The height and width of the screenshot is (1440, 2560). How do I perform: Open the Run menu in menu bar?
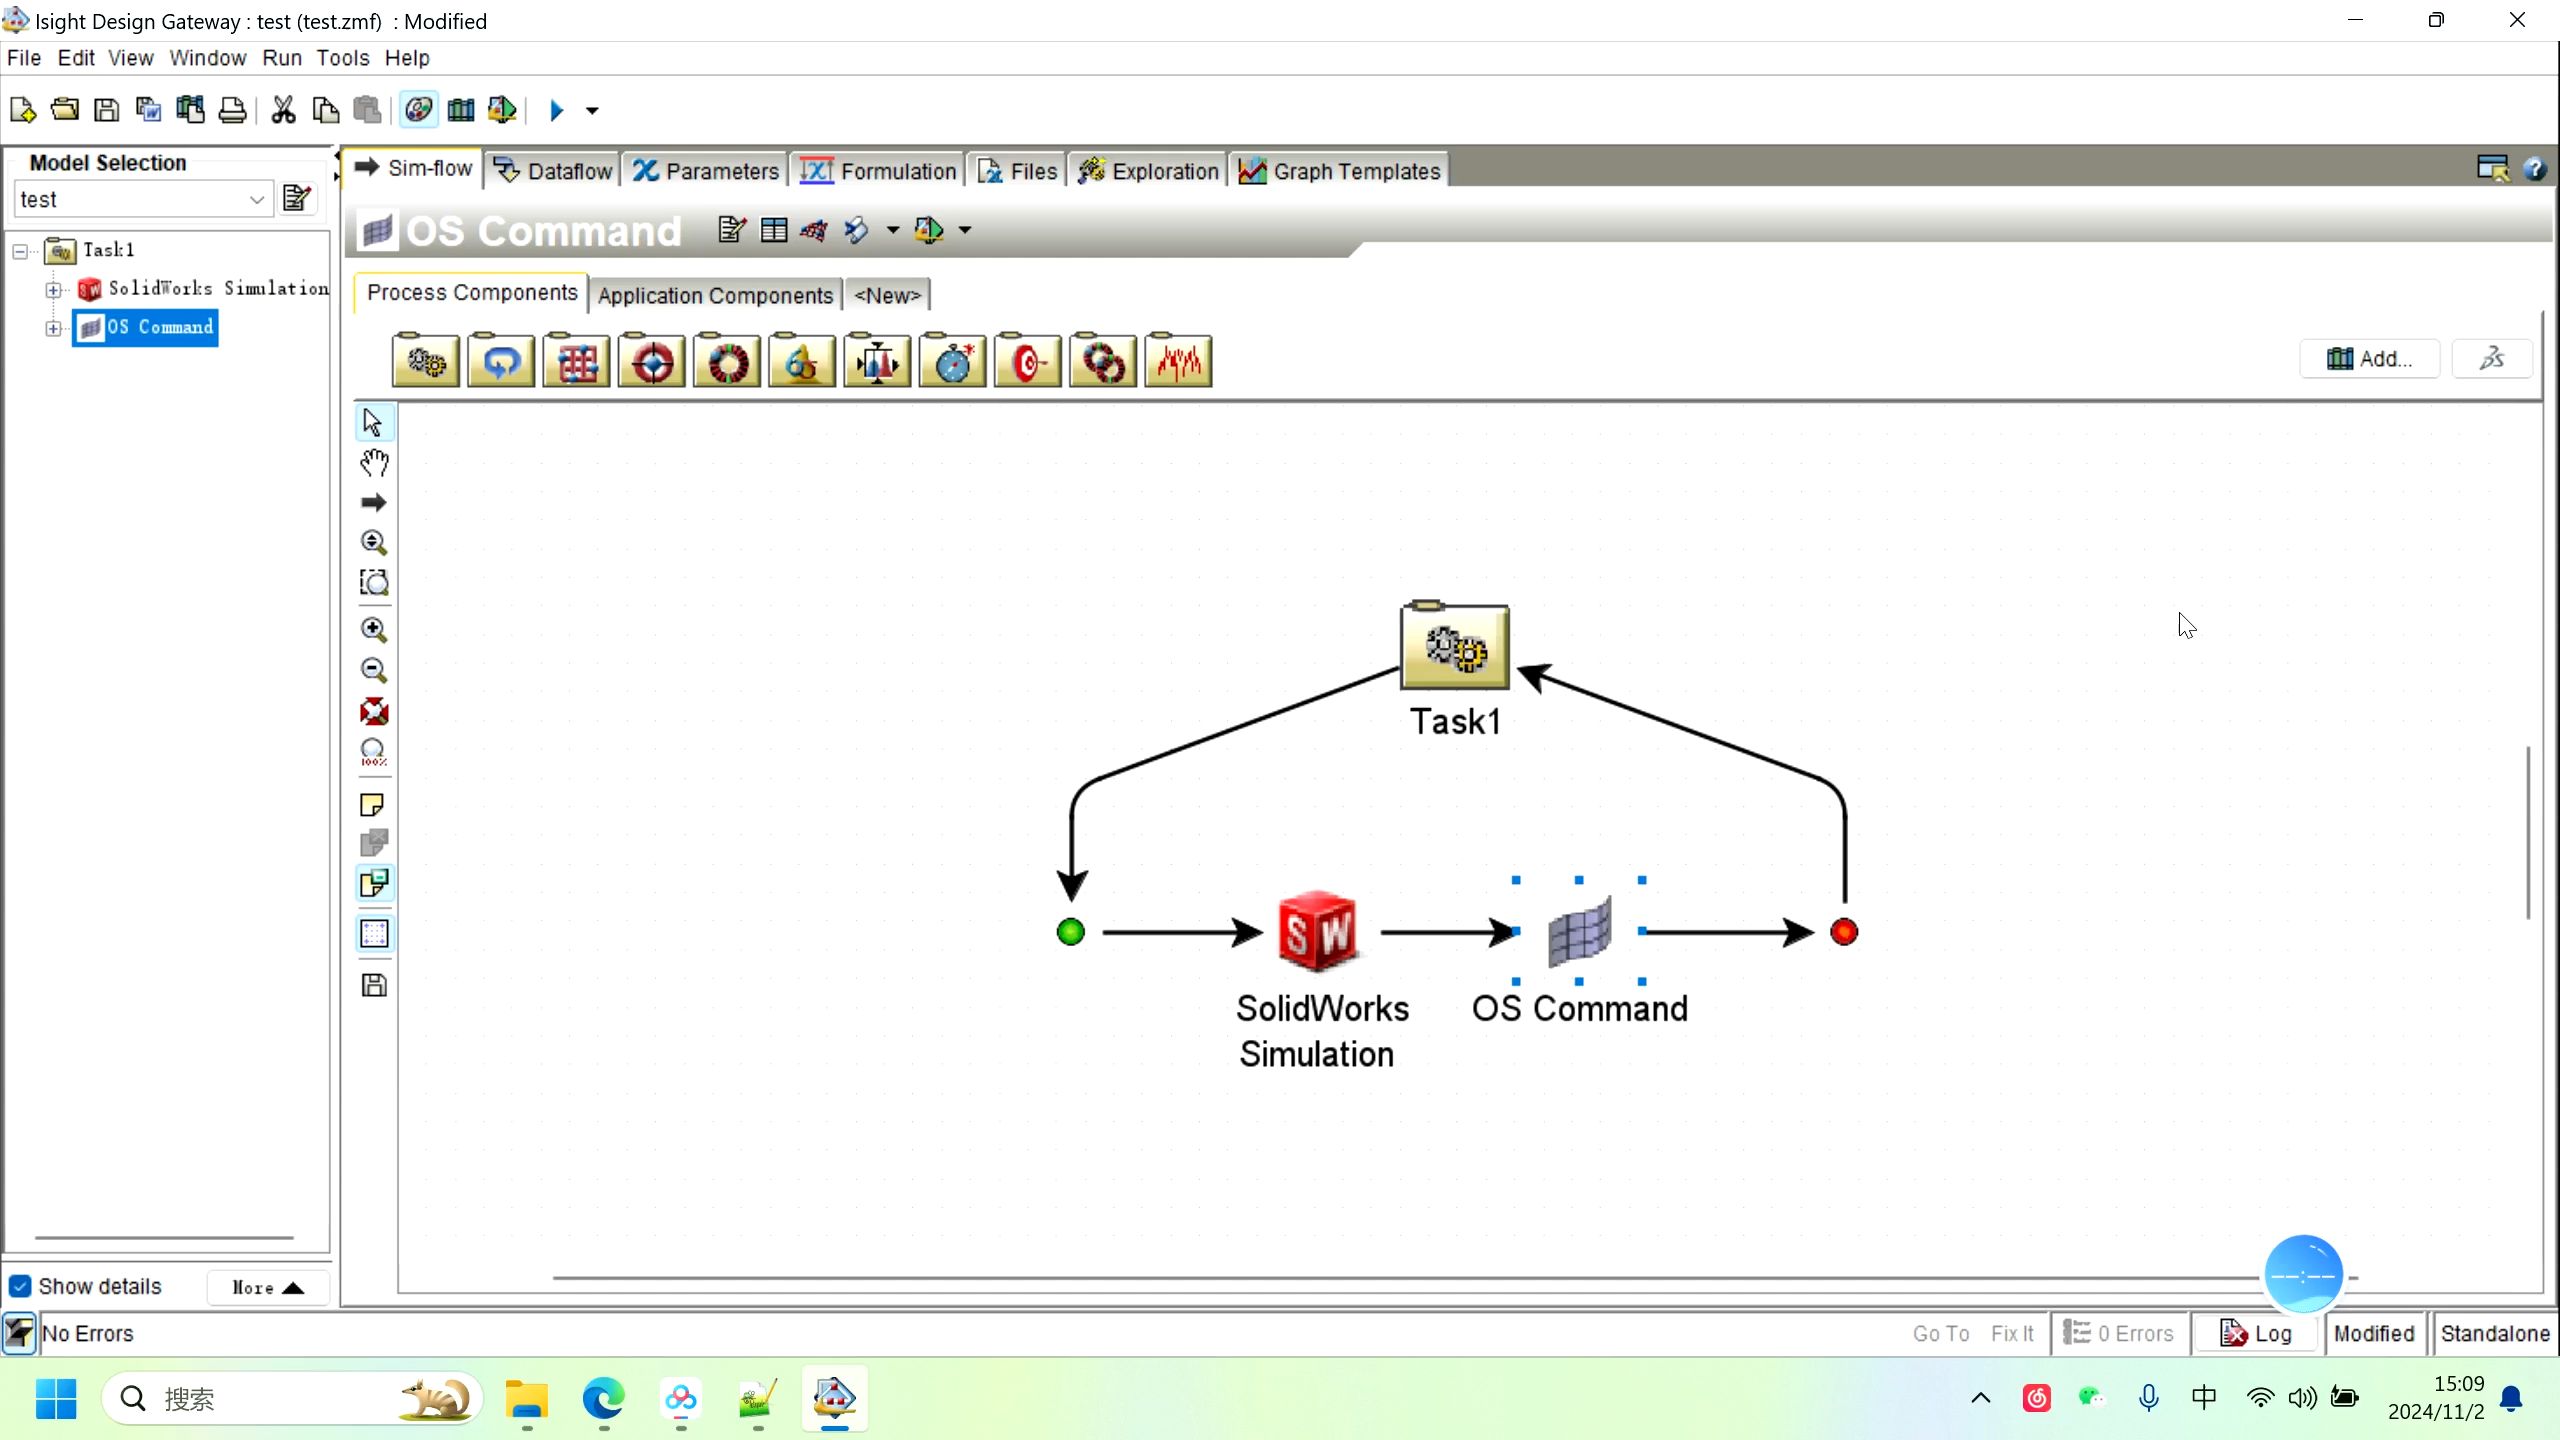click(281, 58)
